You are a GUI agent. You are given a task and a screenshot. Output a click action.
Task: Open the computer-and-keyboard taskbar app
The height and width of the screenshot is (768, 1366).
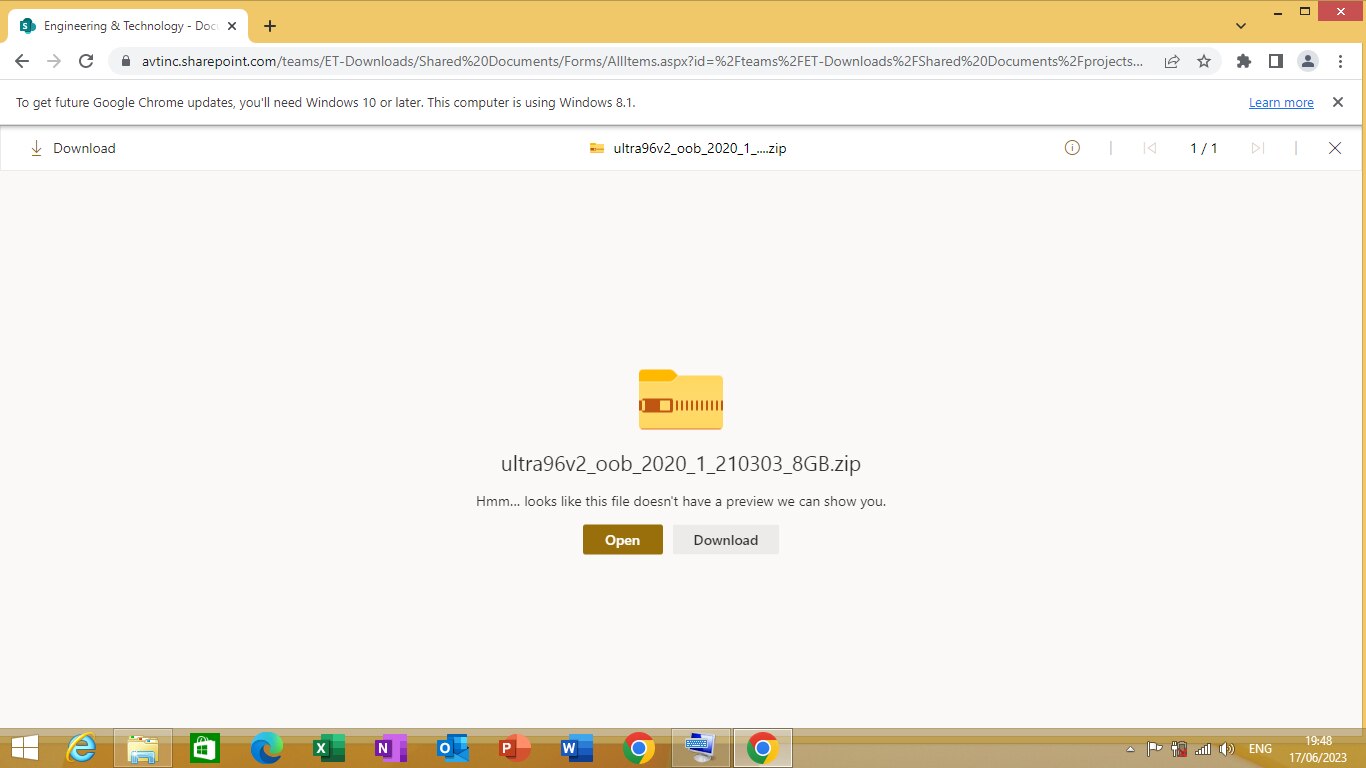pyautogui.click(x=701, y=748)
